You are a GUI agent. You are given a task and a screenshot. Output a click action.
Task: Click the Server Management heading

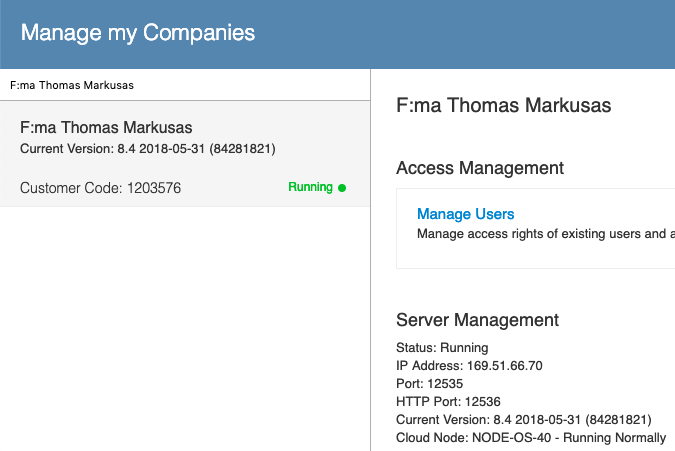point(477,320)
